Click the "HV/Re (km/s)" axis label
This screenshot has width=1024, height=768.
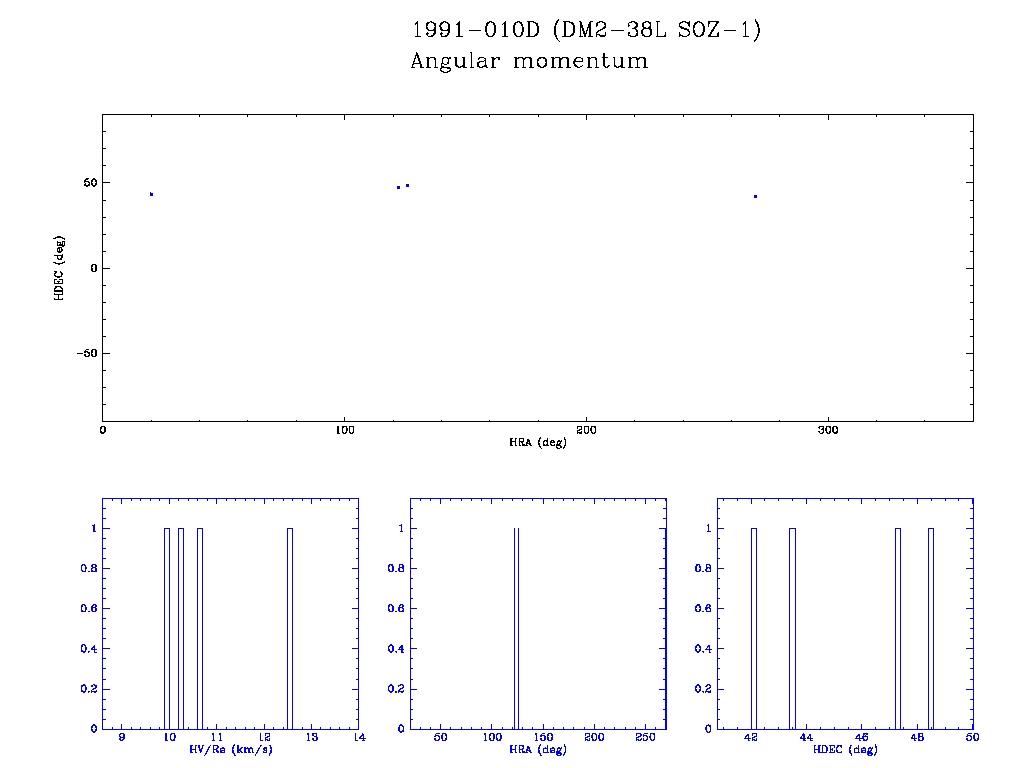point(230,750)
